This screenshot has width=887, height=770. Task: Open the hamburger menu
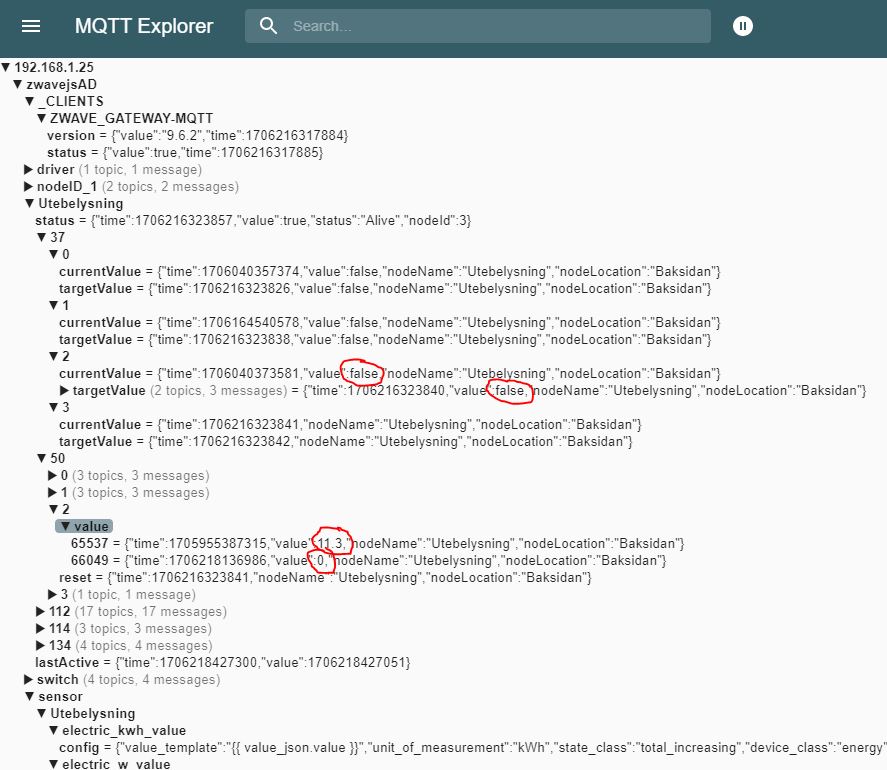[x=31, y=26]
